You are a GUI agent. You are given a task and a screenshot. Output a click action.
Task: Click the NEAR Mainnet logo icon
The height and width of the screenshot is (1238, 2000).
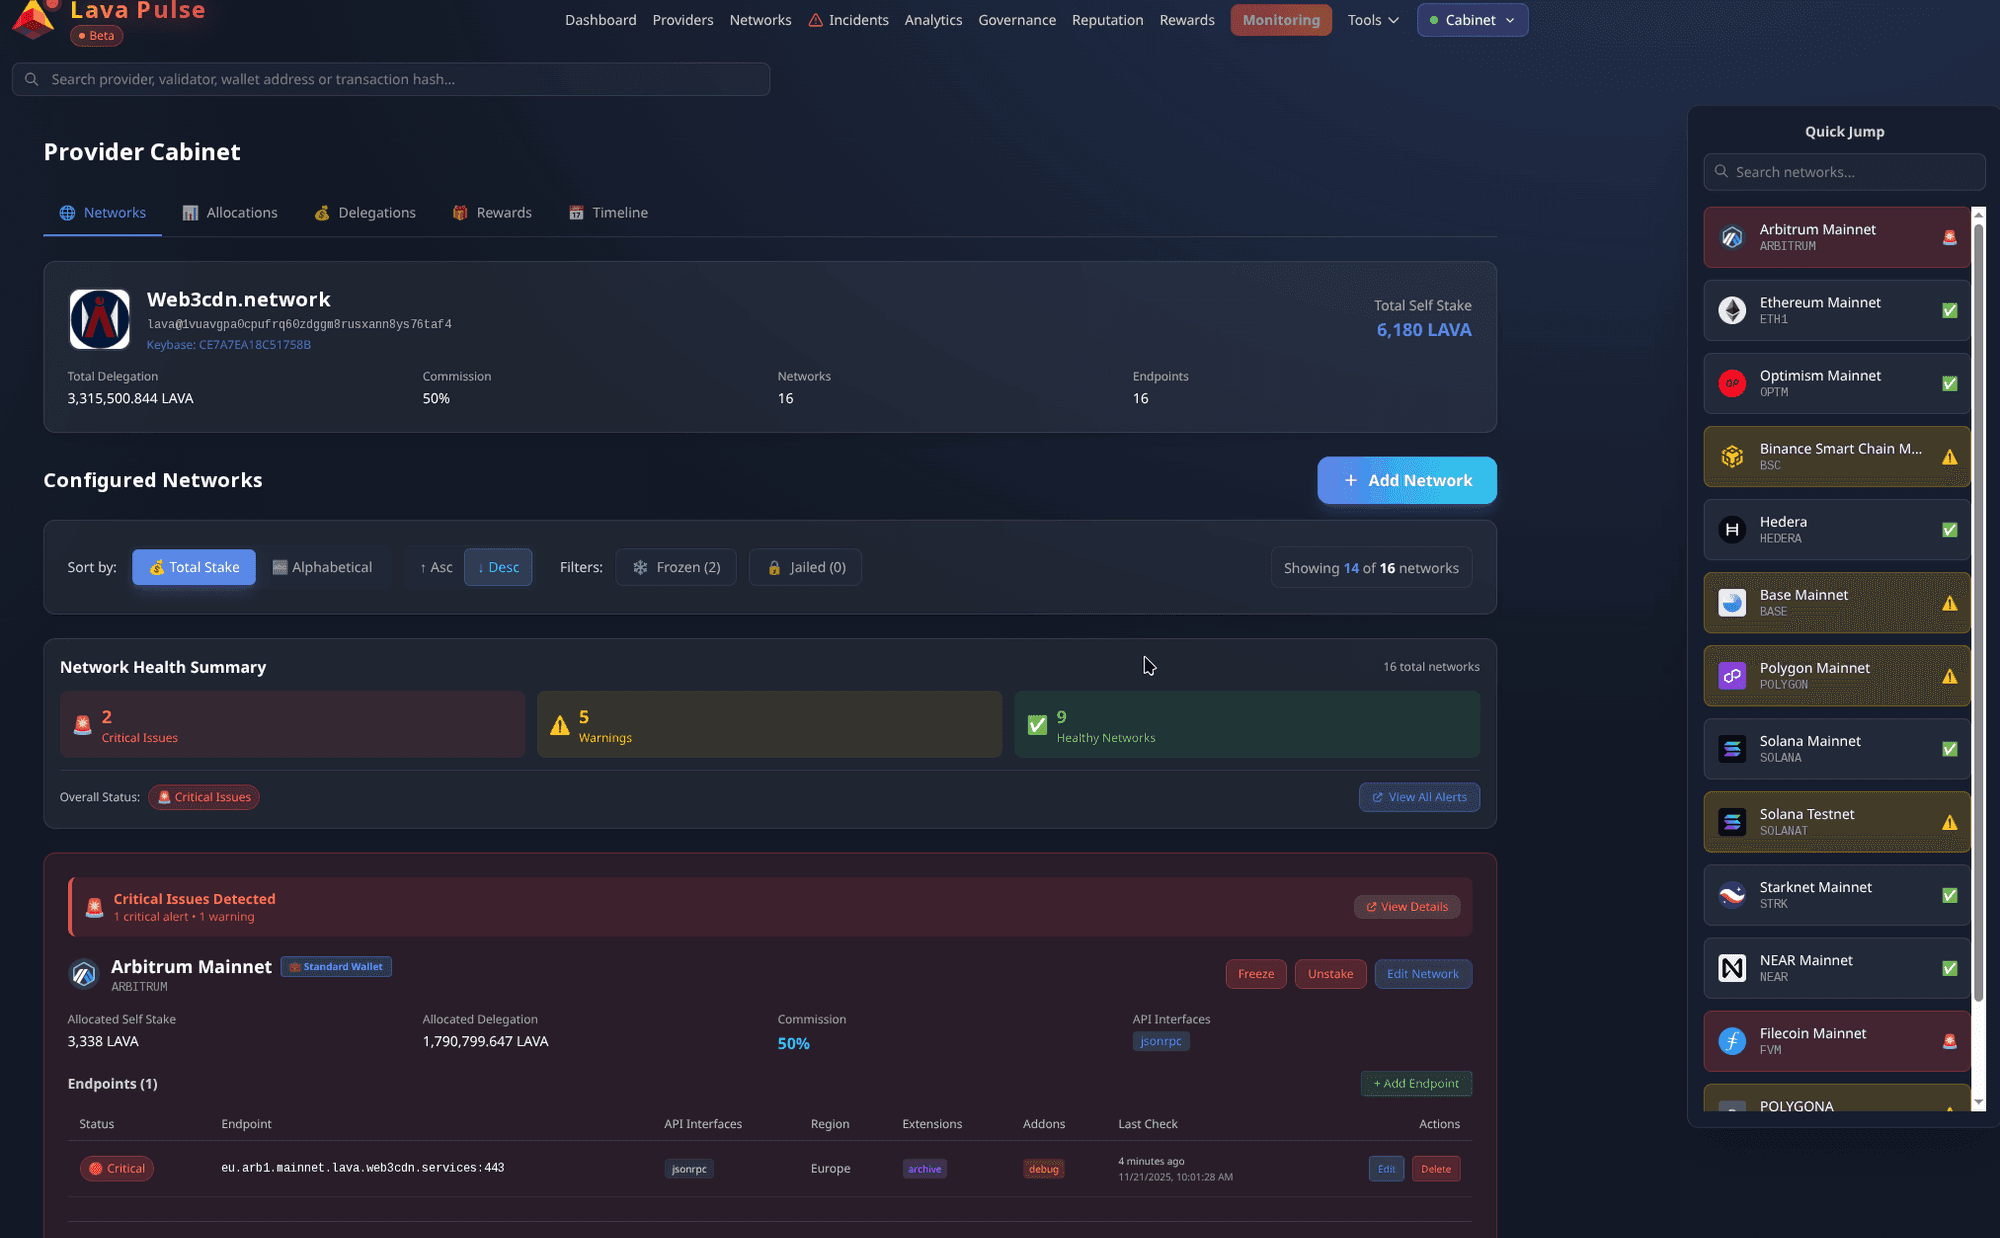tap(1732, 968)
